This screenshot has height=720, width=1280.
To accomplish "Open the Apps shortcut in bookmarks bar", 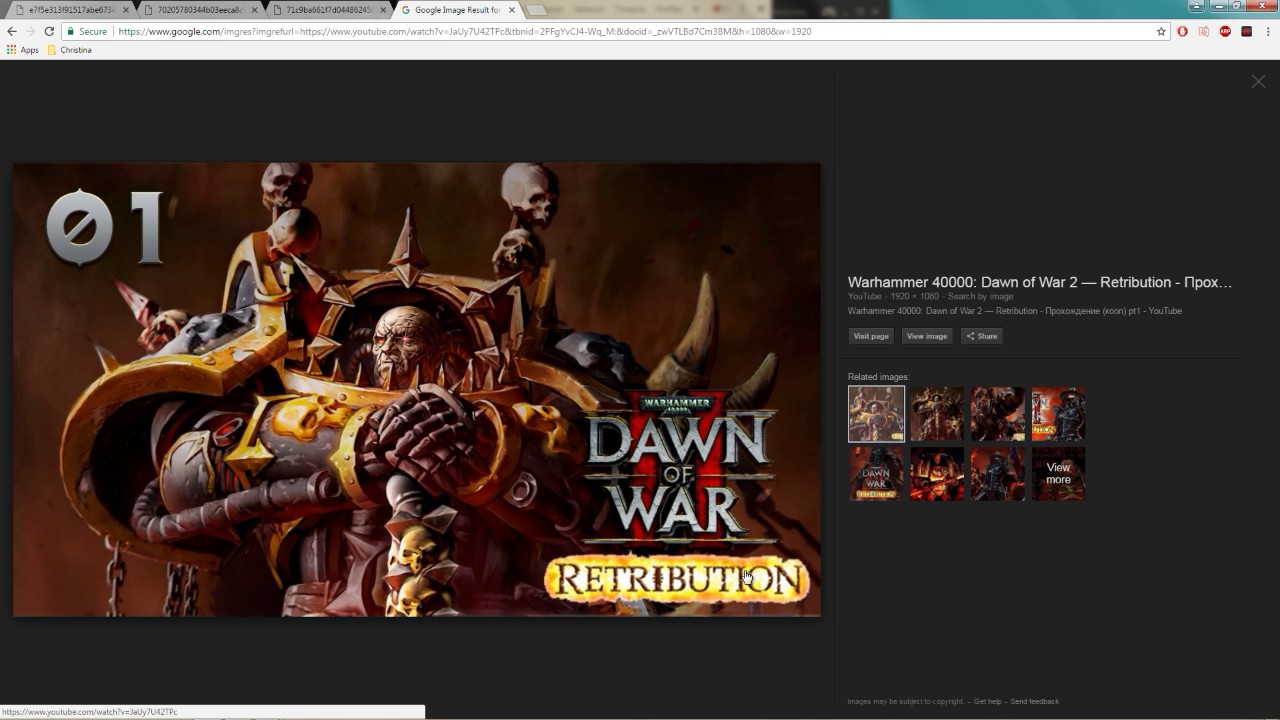I will click(23, 50).
